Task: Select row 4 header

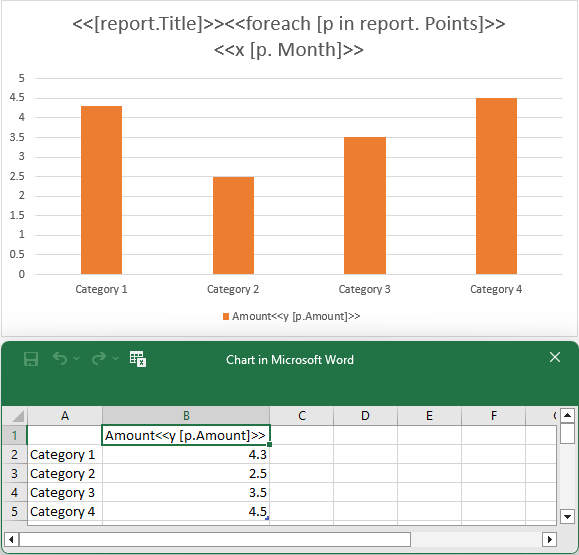Action: (x=15, y=492)
